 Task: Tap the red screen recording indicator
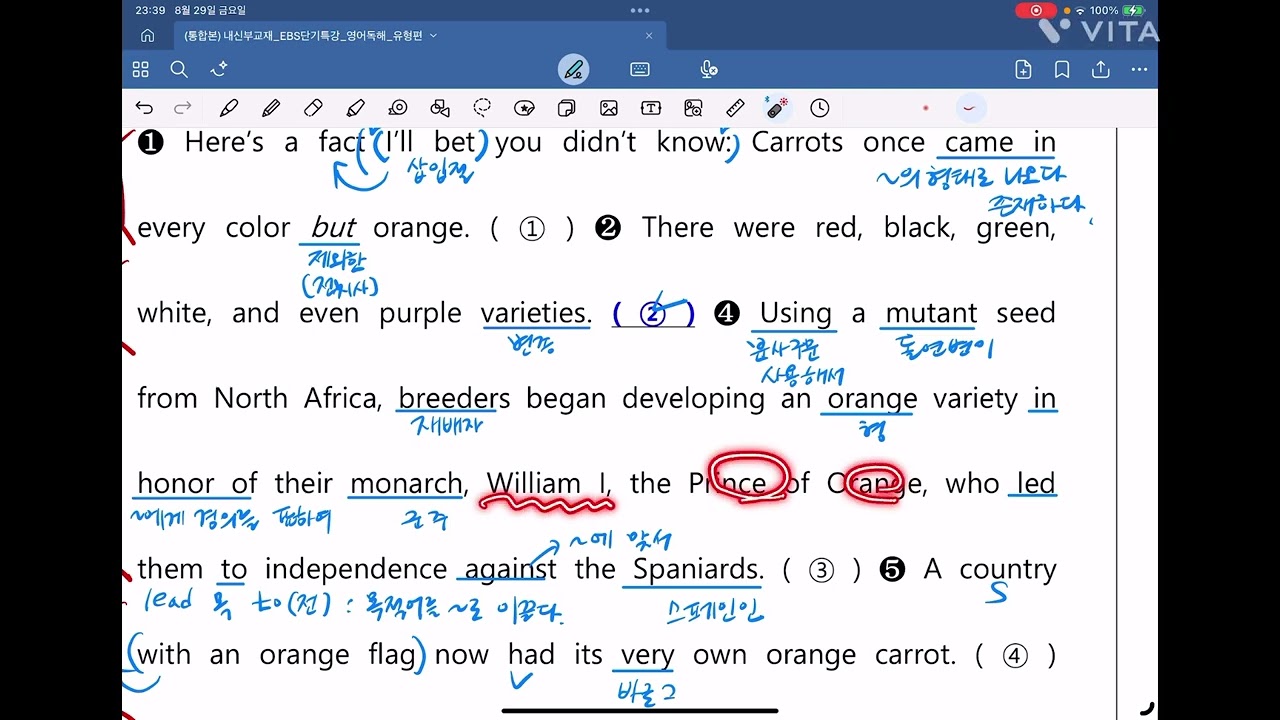coord(1035,10)
